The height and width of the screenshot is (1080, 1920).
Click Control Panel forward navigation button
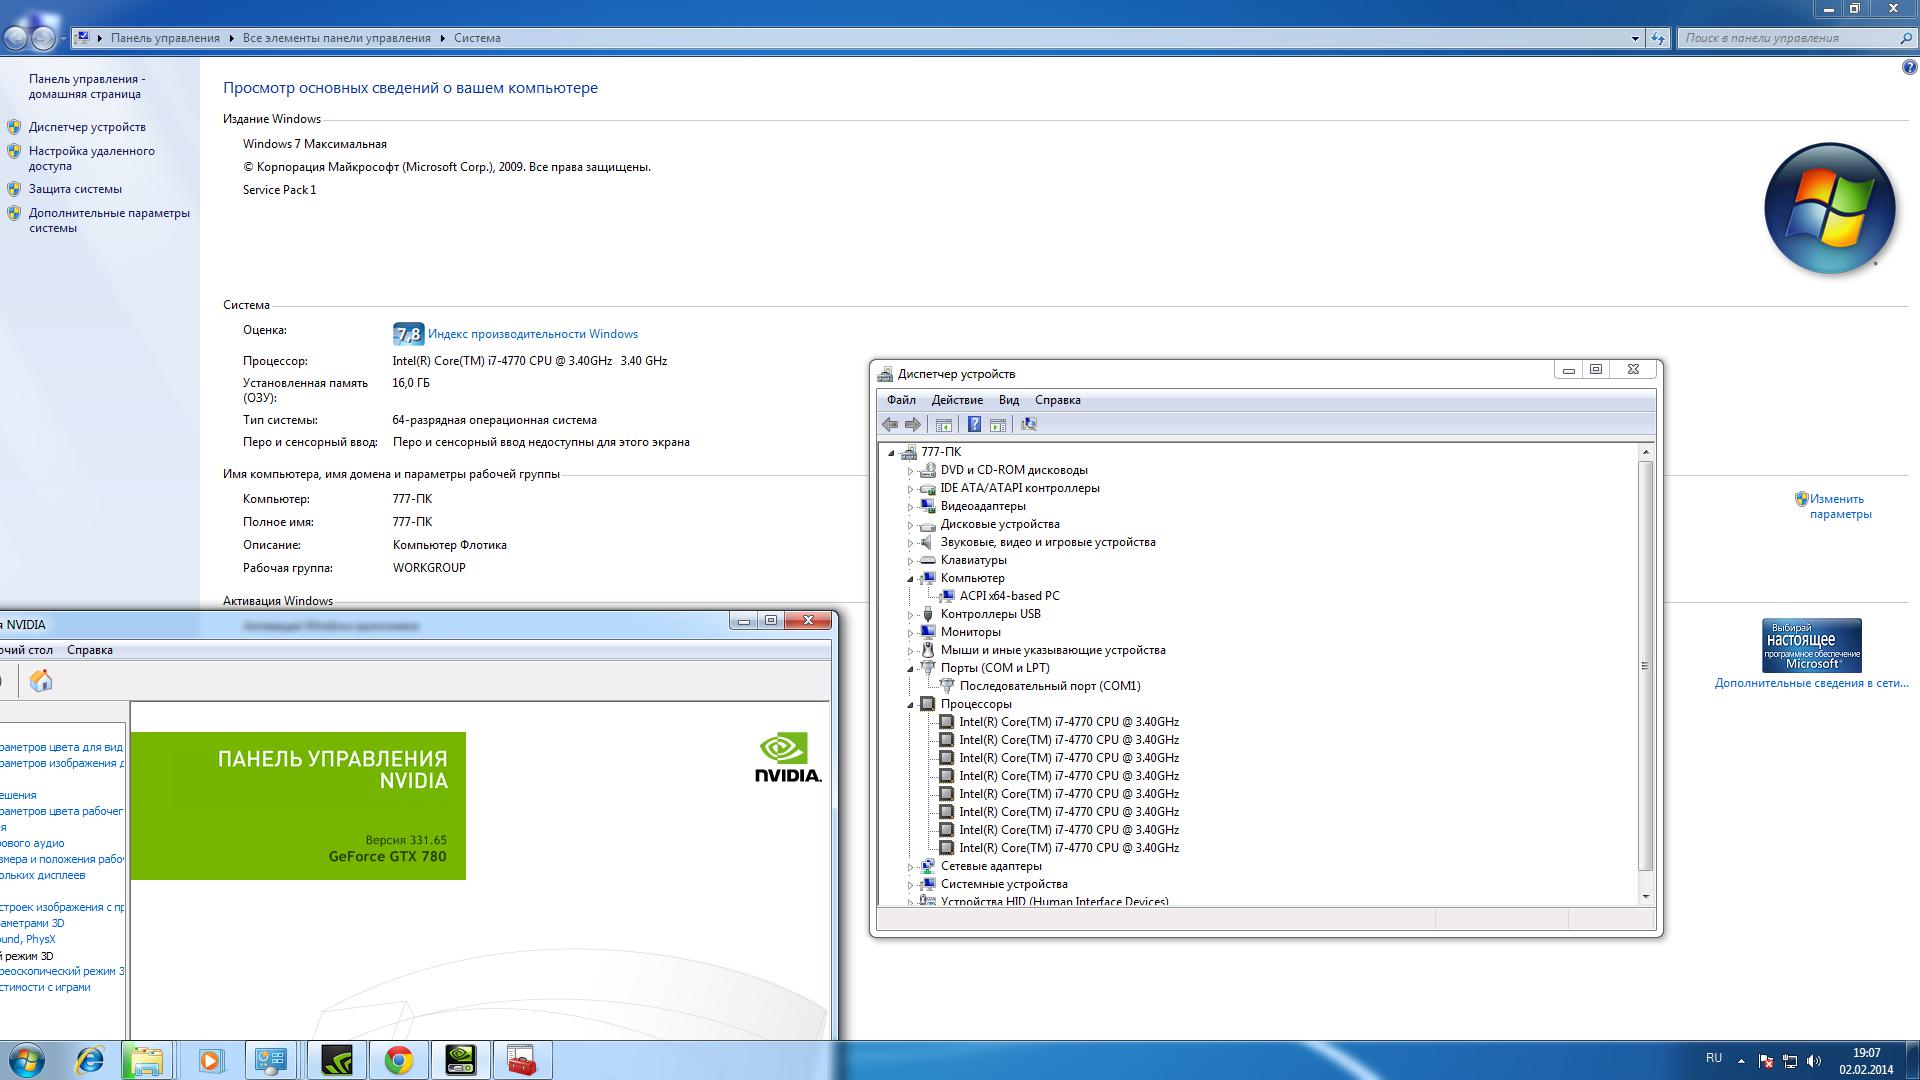pos(43,38)
